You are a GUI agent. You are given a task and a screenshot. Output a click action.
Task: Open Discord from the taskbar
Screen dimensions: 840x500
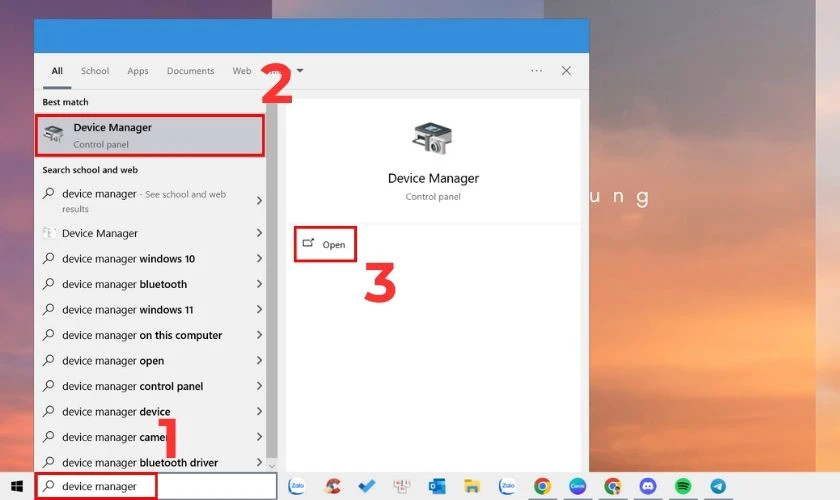tap(648, 486)
